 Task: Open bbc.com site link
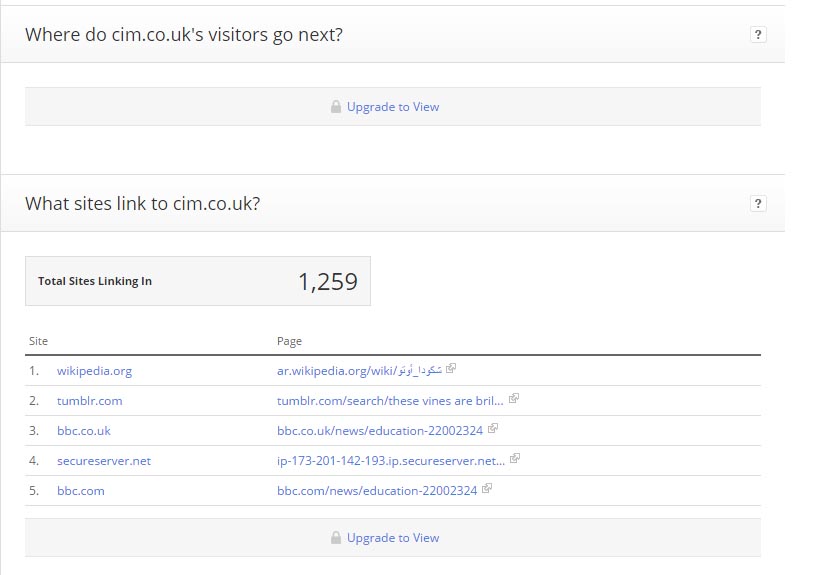[81, 491]
